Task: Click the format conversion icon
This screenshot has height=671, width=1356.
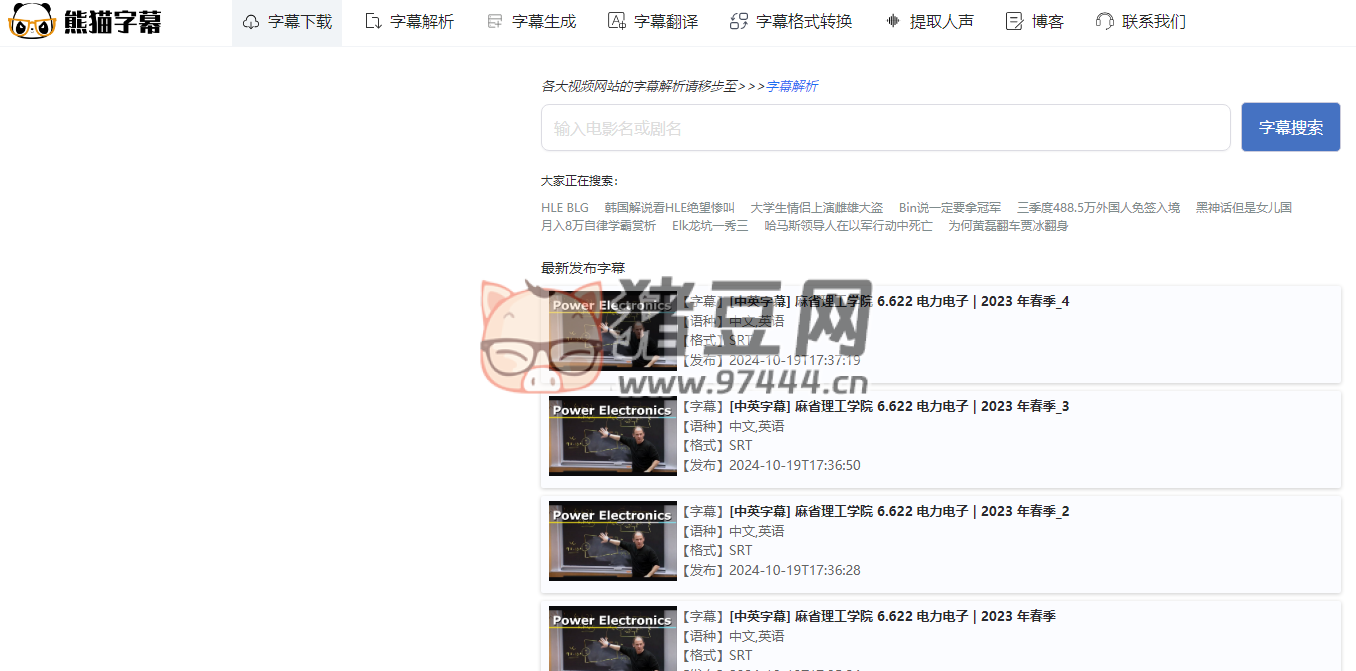Action: (x=739, y=22)
